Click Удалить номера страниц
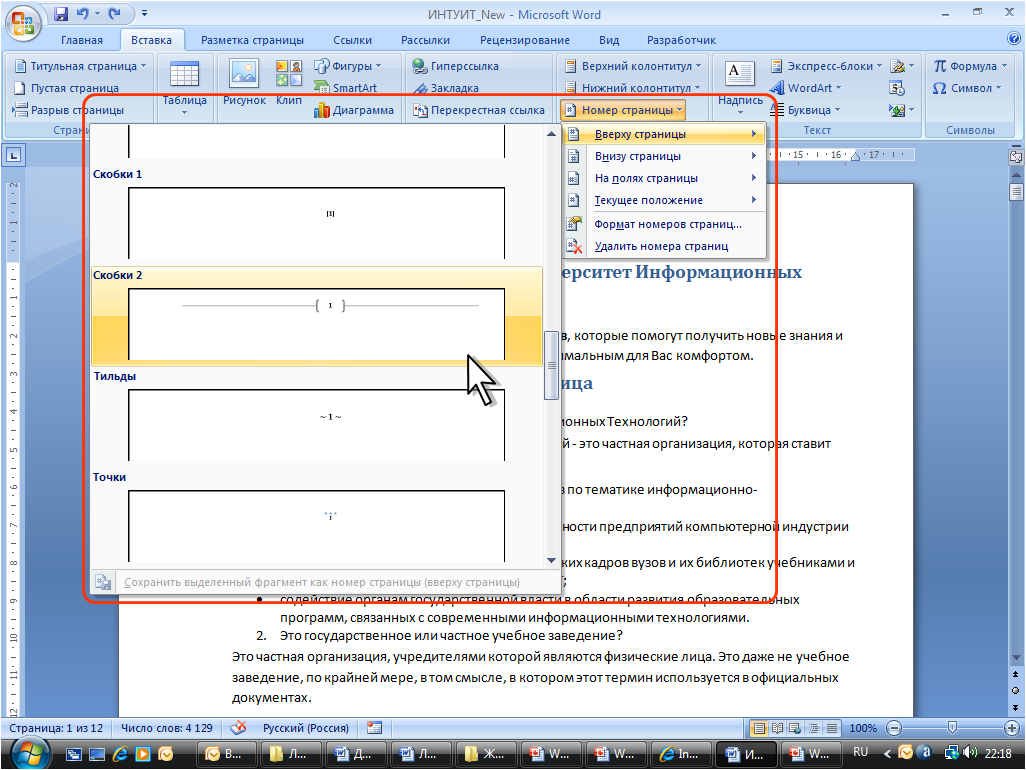 pos(663,247)
